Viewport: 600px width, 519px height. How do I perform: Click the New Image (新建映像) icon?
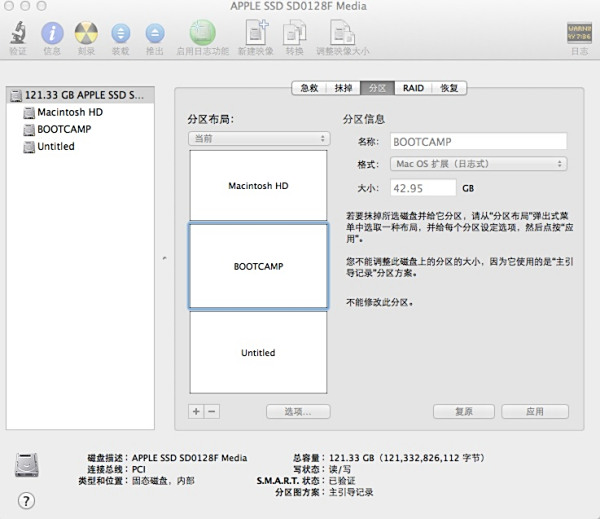[x=256, y=33]
